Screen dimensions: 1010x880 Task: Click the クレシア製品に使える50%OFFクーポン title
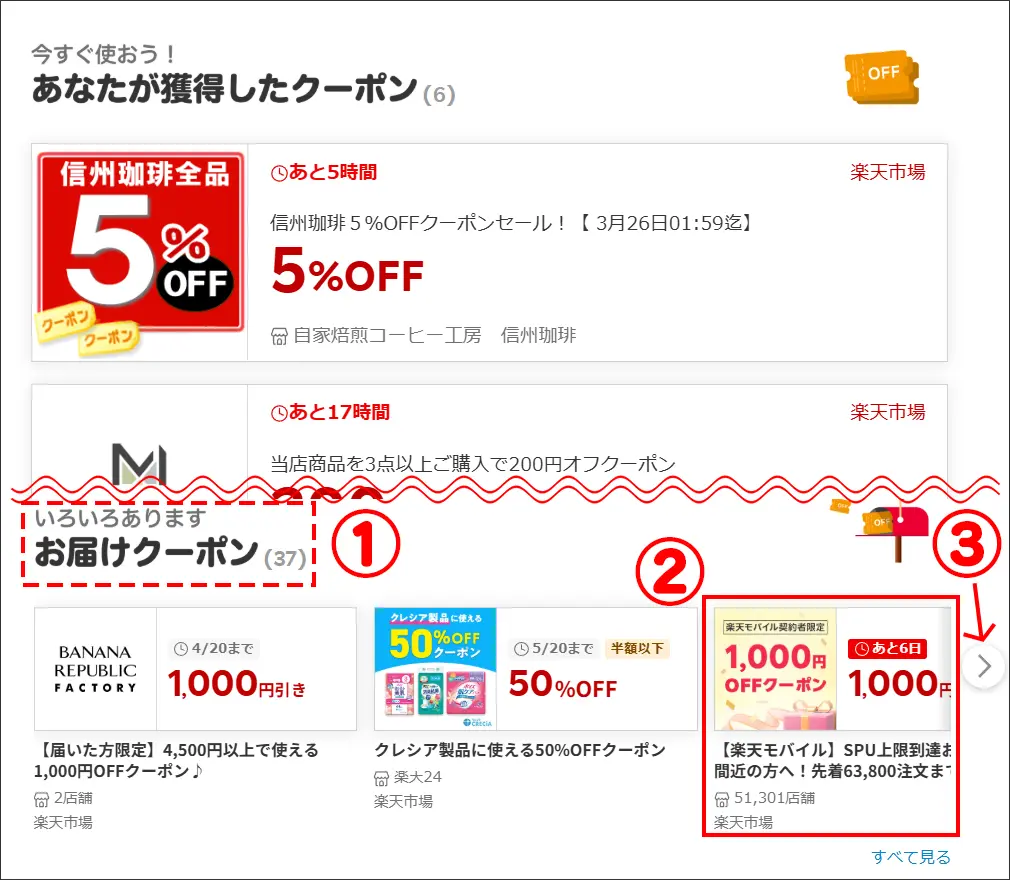(x=520, y=751)
